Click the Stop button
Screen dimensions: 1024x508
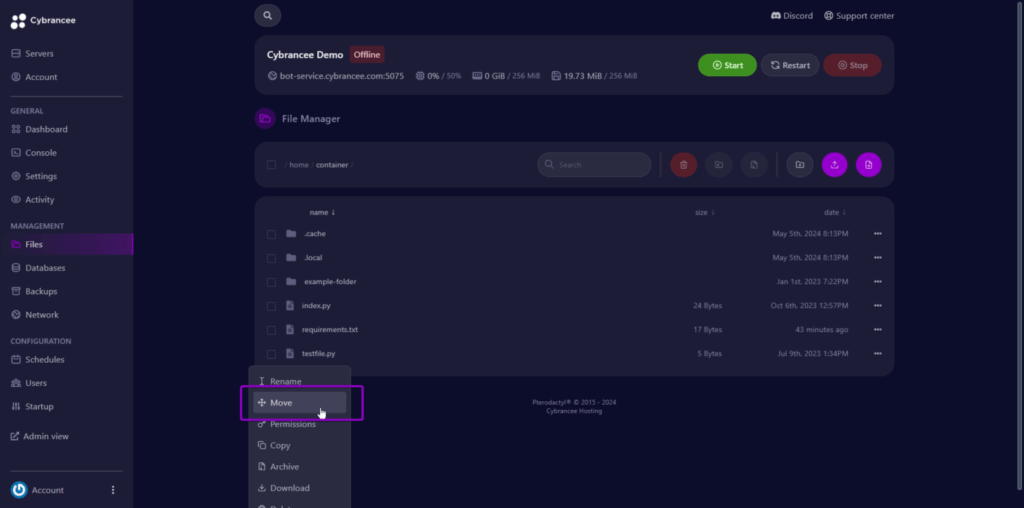pos(852,65)
